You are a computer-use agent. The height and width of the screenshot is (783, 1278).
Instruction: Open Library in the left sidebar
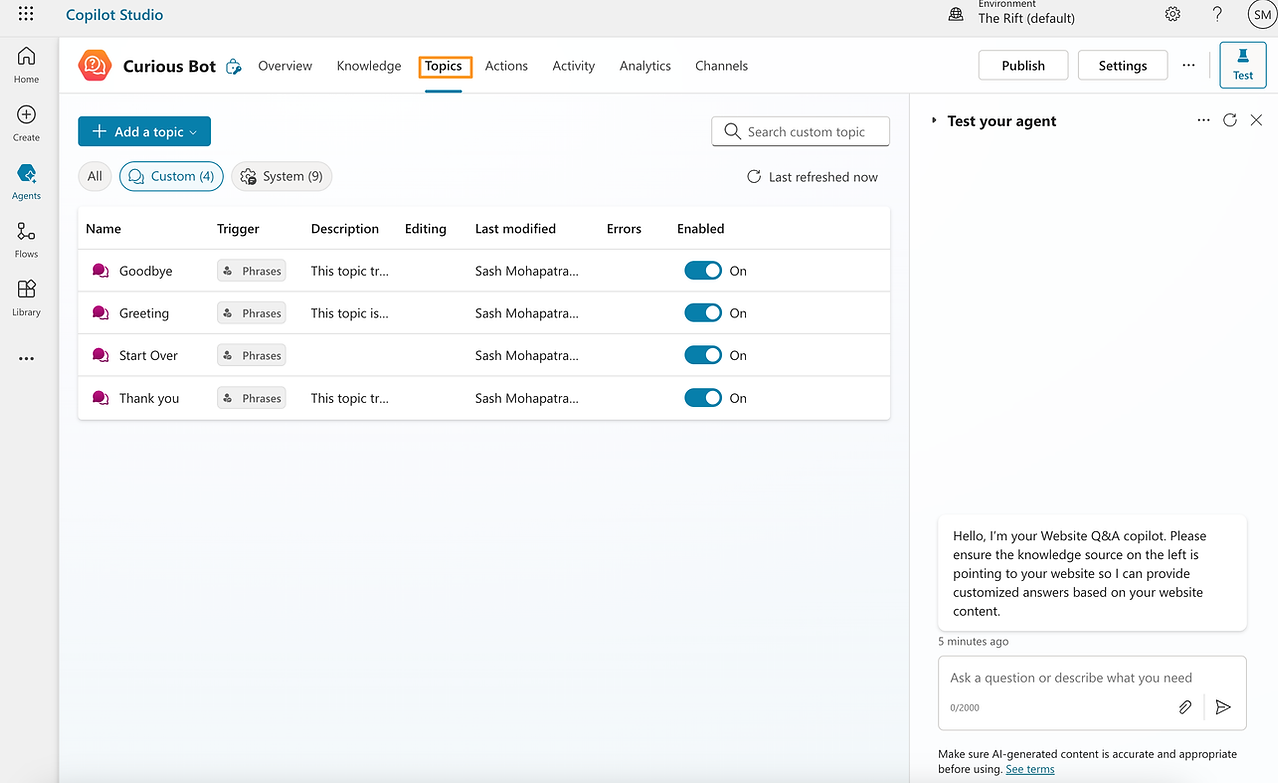(27, 297)
